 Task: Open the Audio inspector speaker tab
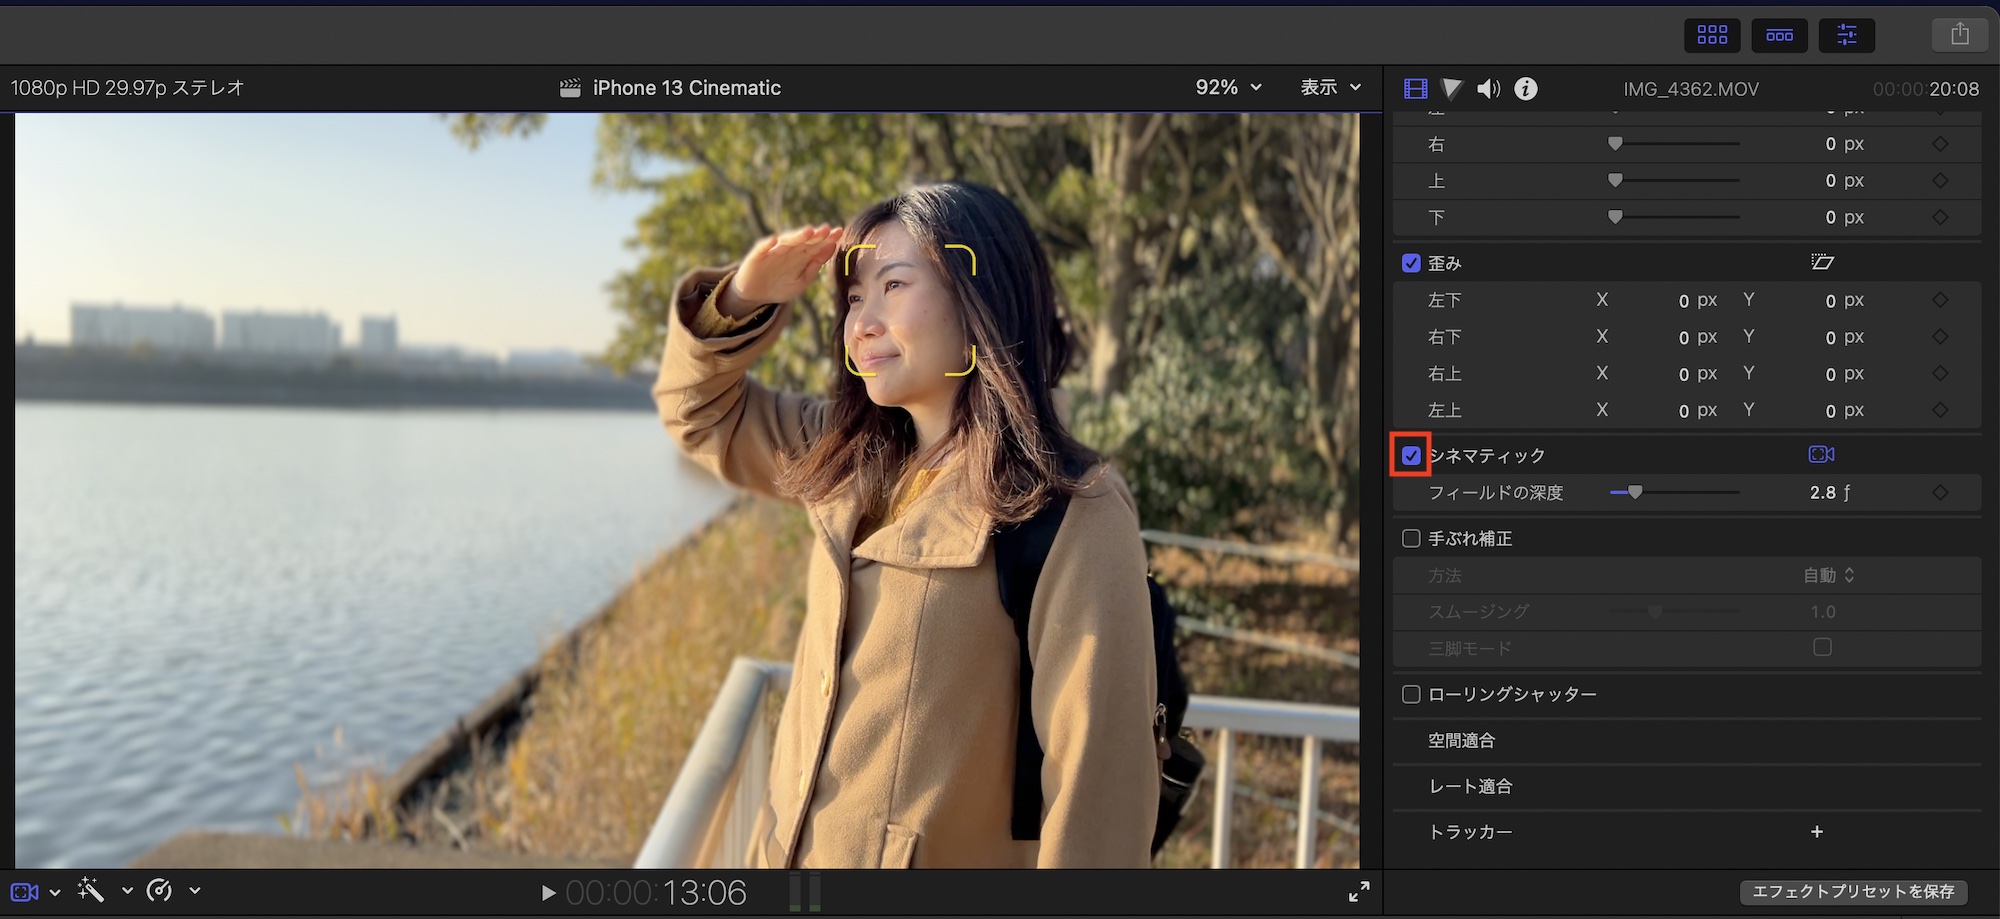(x=1489, y=89)
